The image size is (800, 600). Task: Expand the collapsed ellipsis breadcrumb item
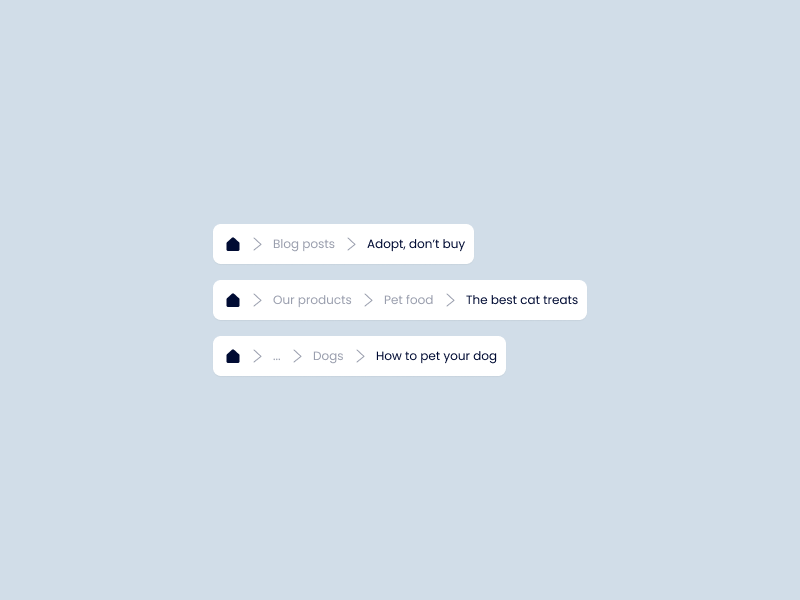pos(277,357)
